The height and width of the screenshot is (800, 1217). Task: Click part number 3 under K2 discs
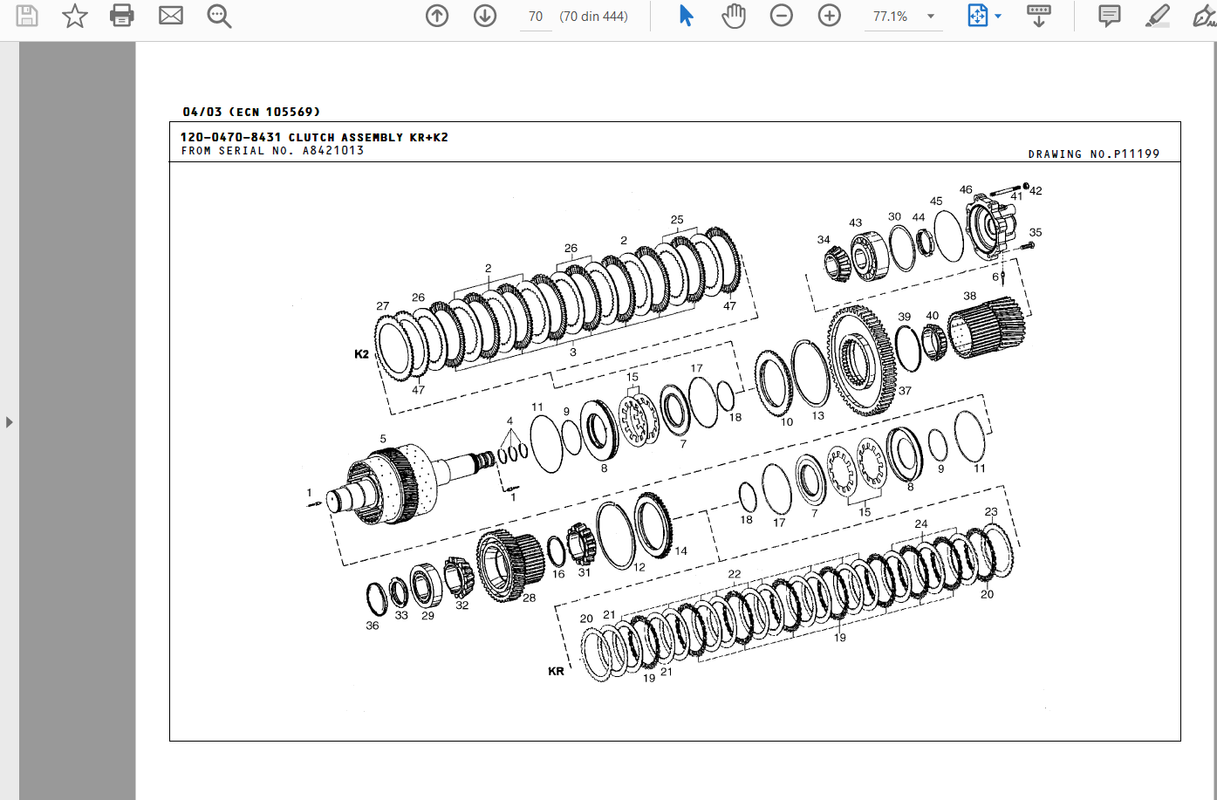pyautogui.click(x=572, y=353)
